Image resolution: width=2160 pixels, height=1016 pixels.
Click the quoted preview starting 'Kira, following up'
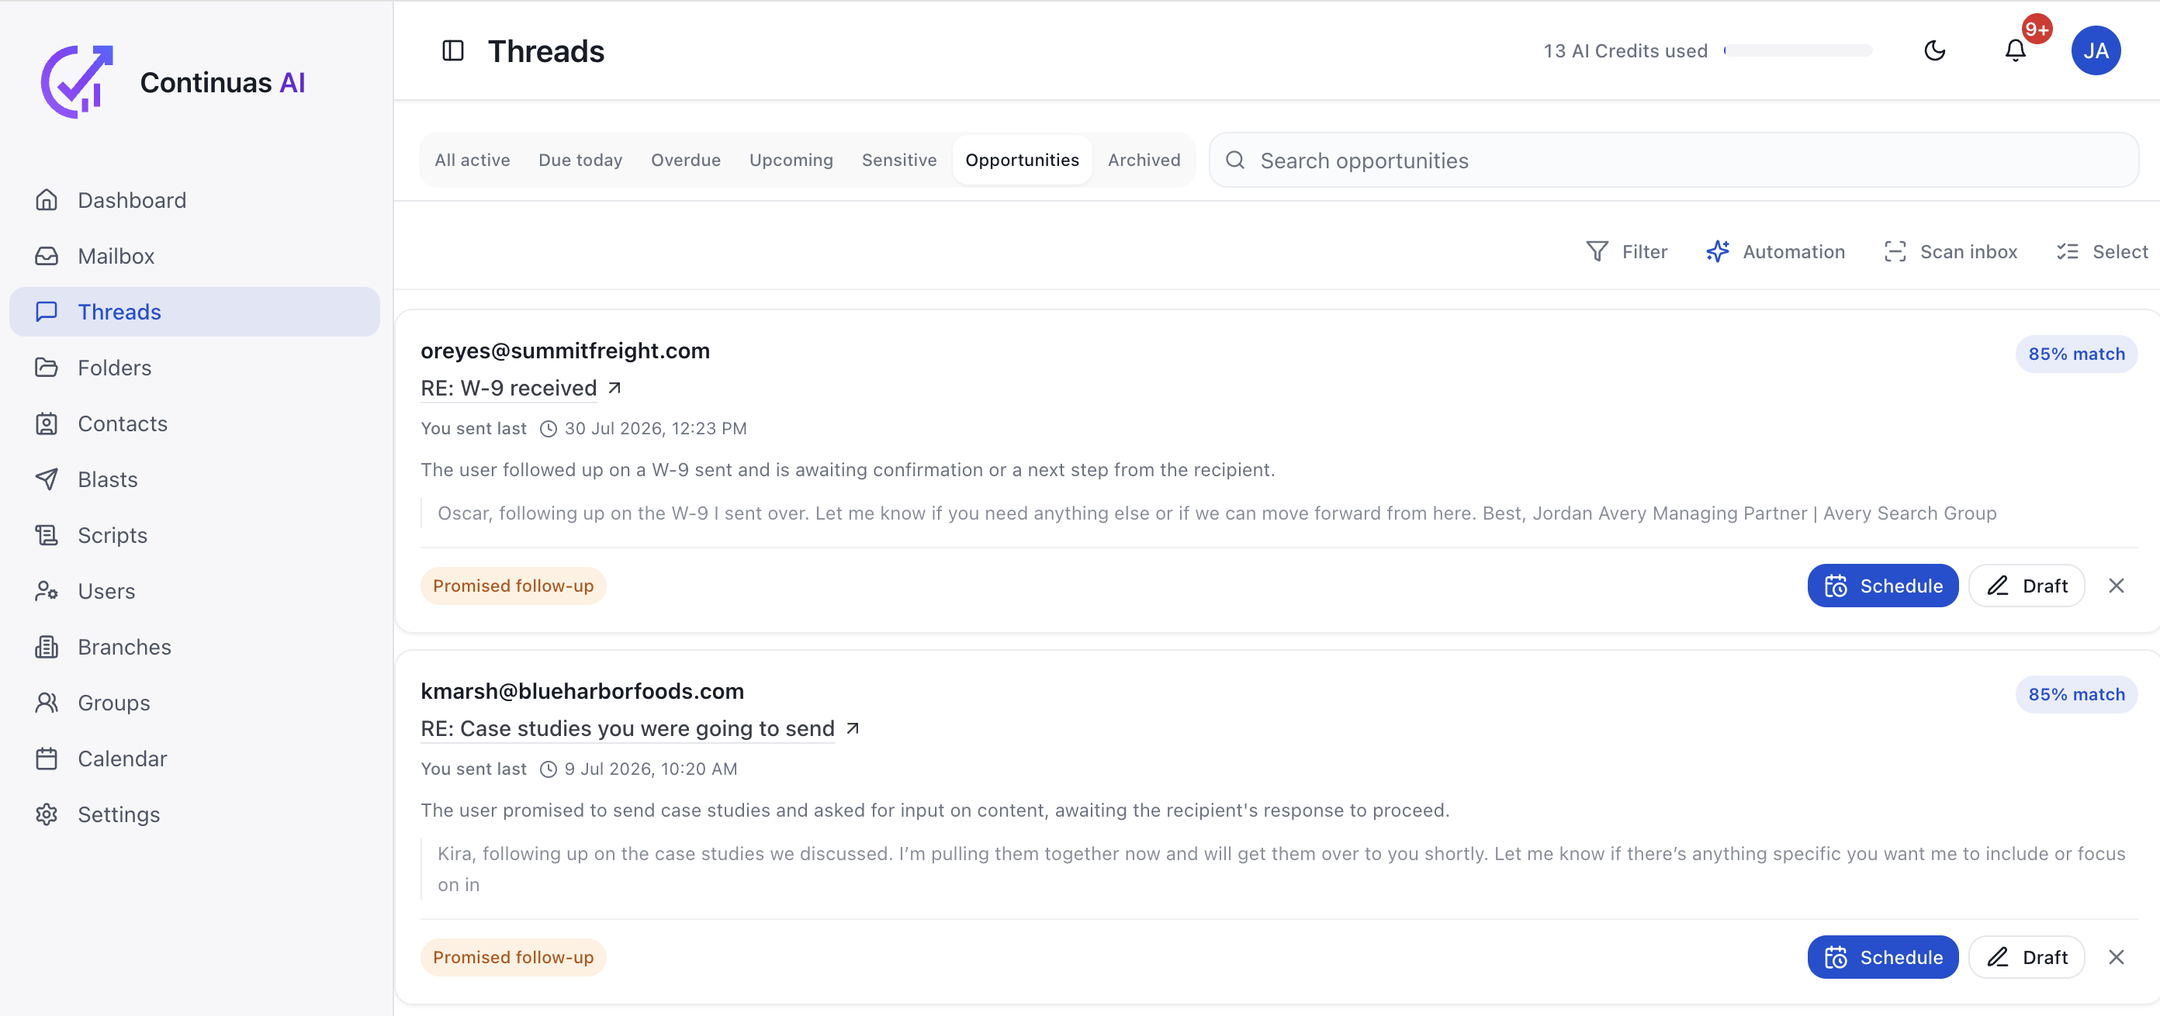[x=1282, y=869]
